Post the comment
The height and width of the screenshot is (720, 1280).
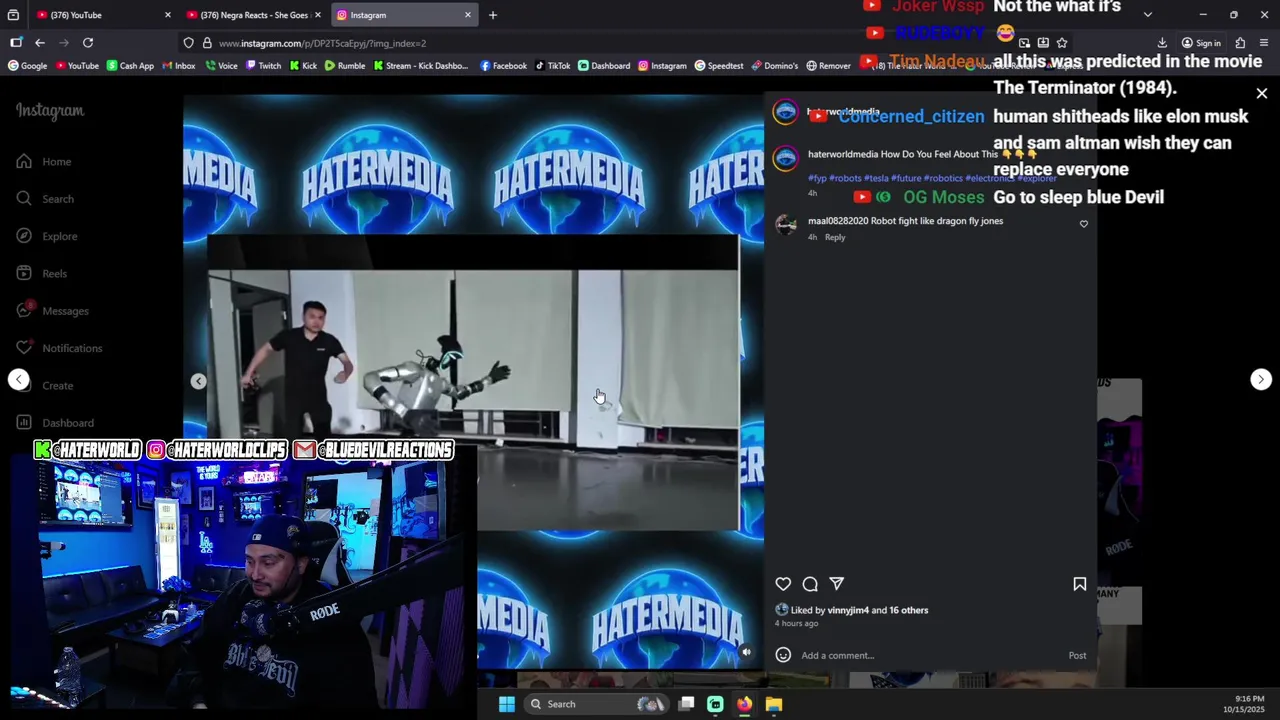1077,656
